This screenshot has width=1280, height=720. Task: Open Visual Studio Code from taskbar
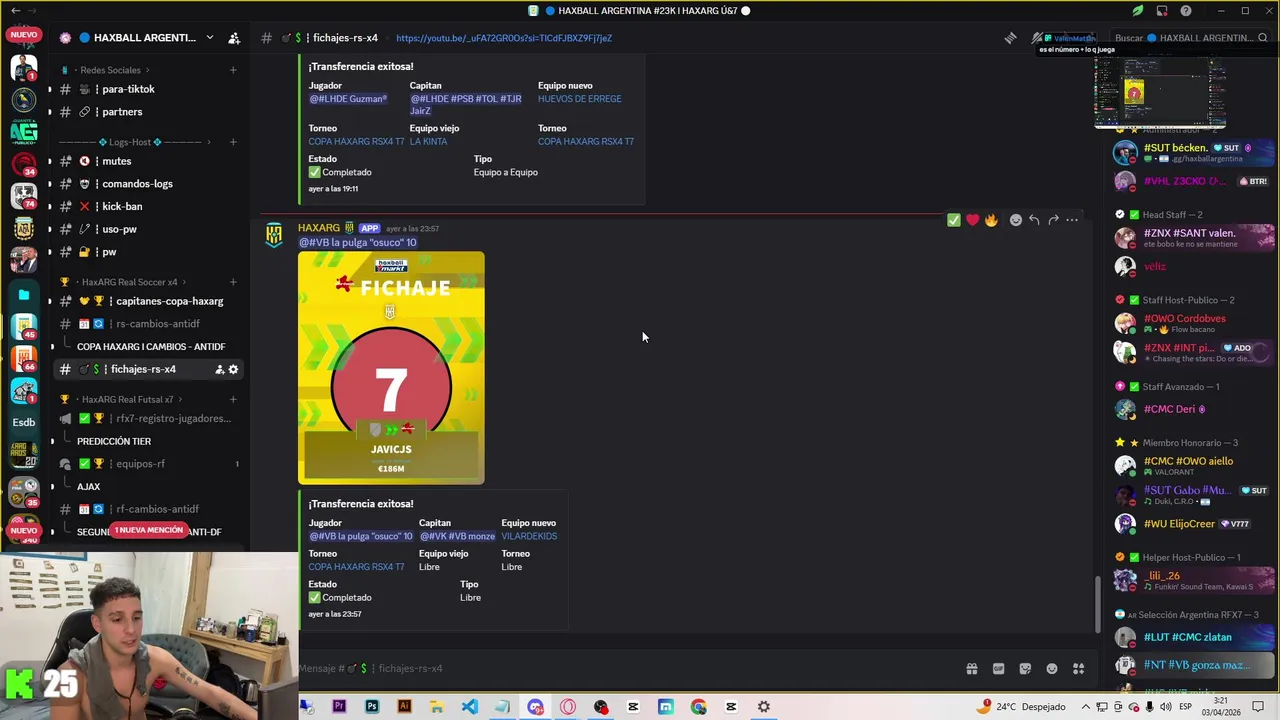[470, 707]
